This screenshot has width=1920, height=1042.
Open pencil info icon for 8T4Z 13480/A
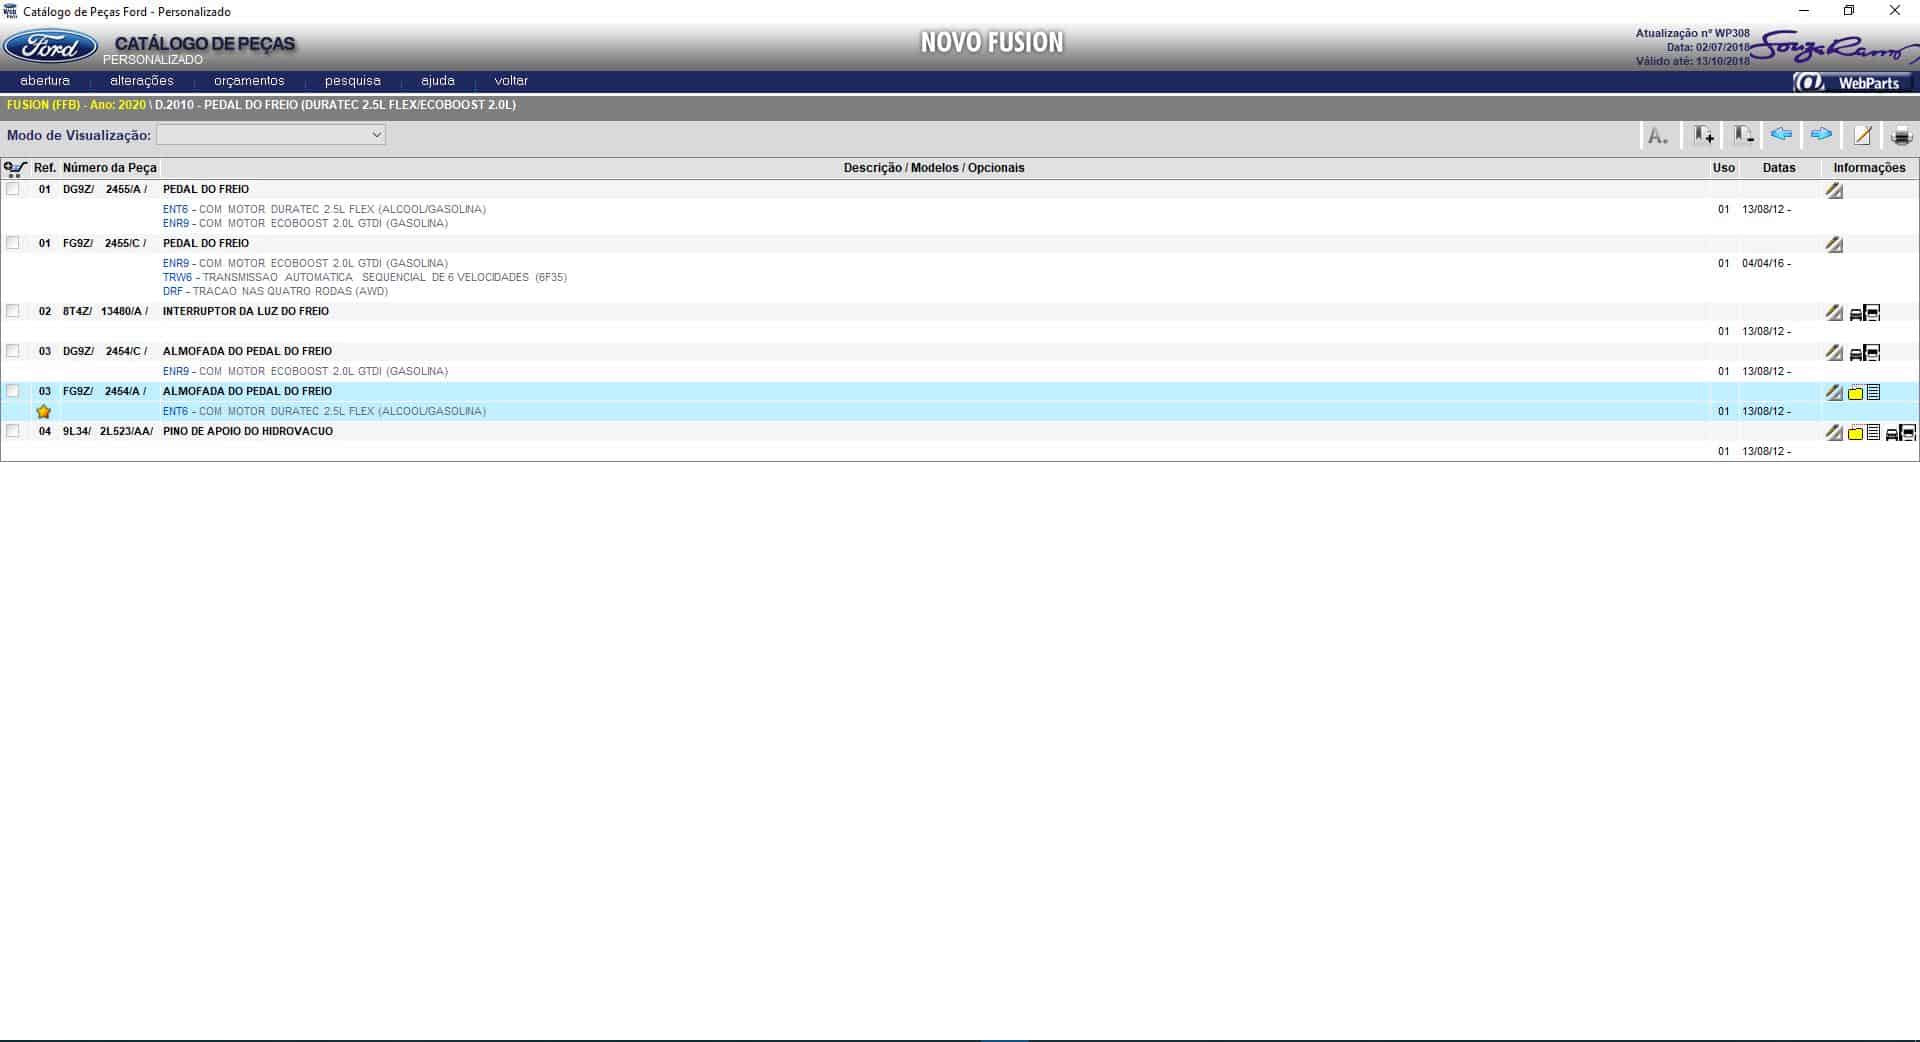pyautogui.click(x=1834, y=312)
